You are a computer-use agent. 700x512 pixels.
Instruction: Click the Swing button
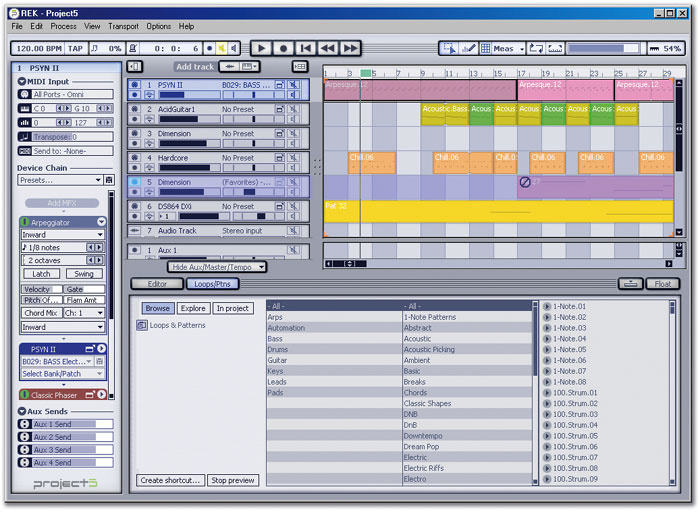pyautogui.click(x=84, y=274)
